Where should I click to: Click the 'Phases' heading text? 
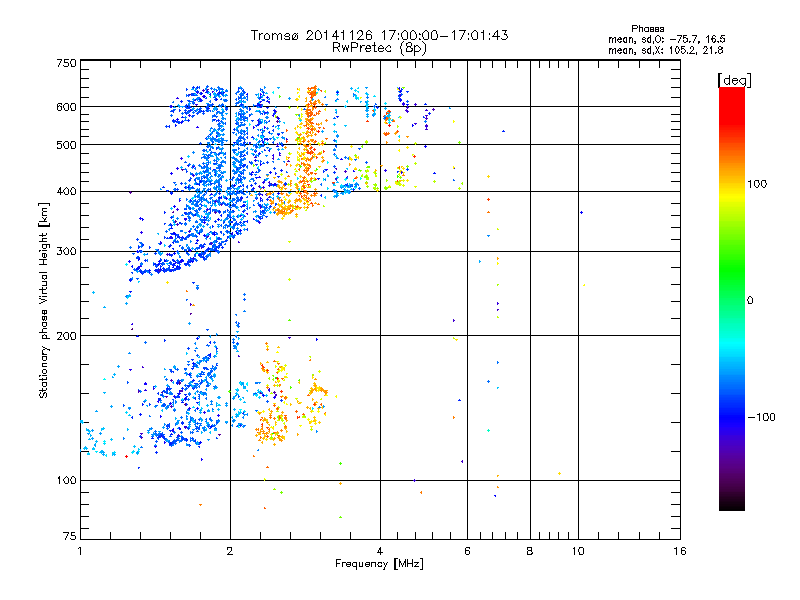647,29
